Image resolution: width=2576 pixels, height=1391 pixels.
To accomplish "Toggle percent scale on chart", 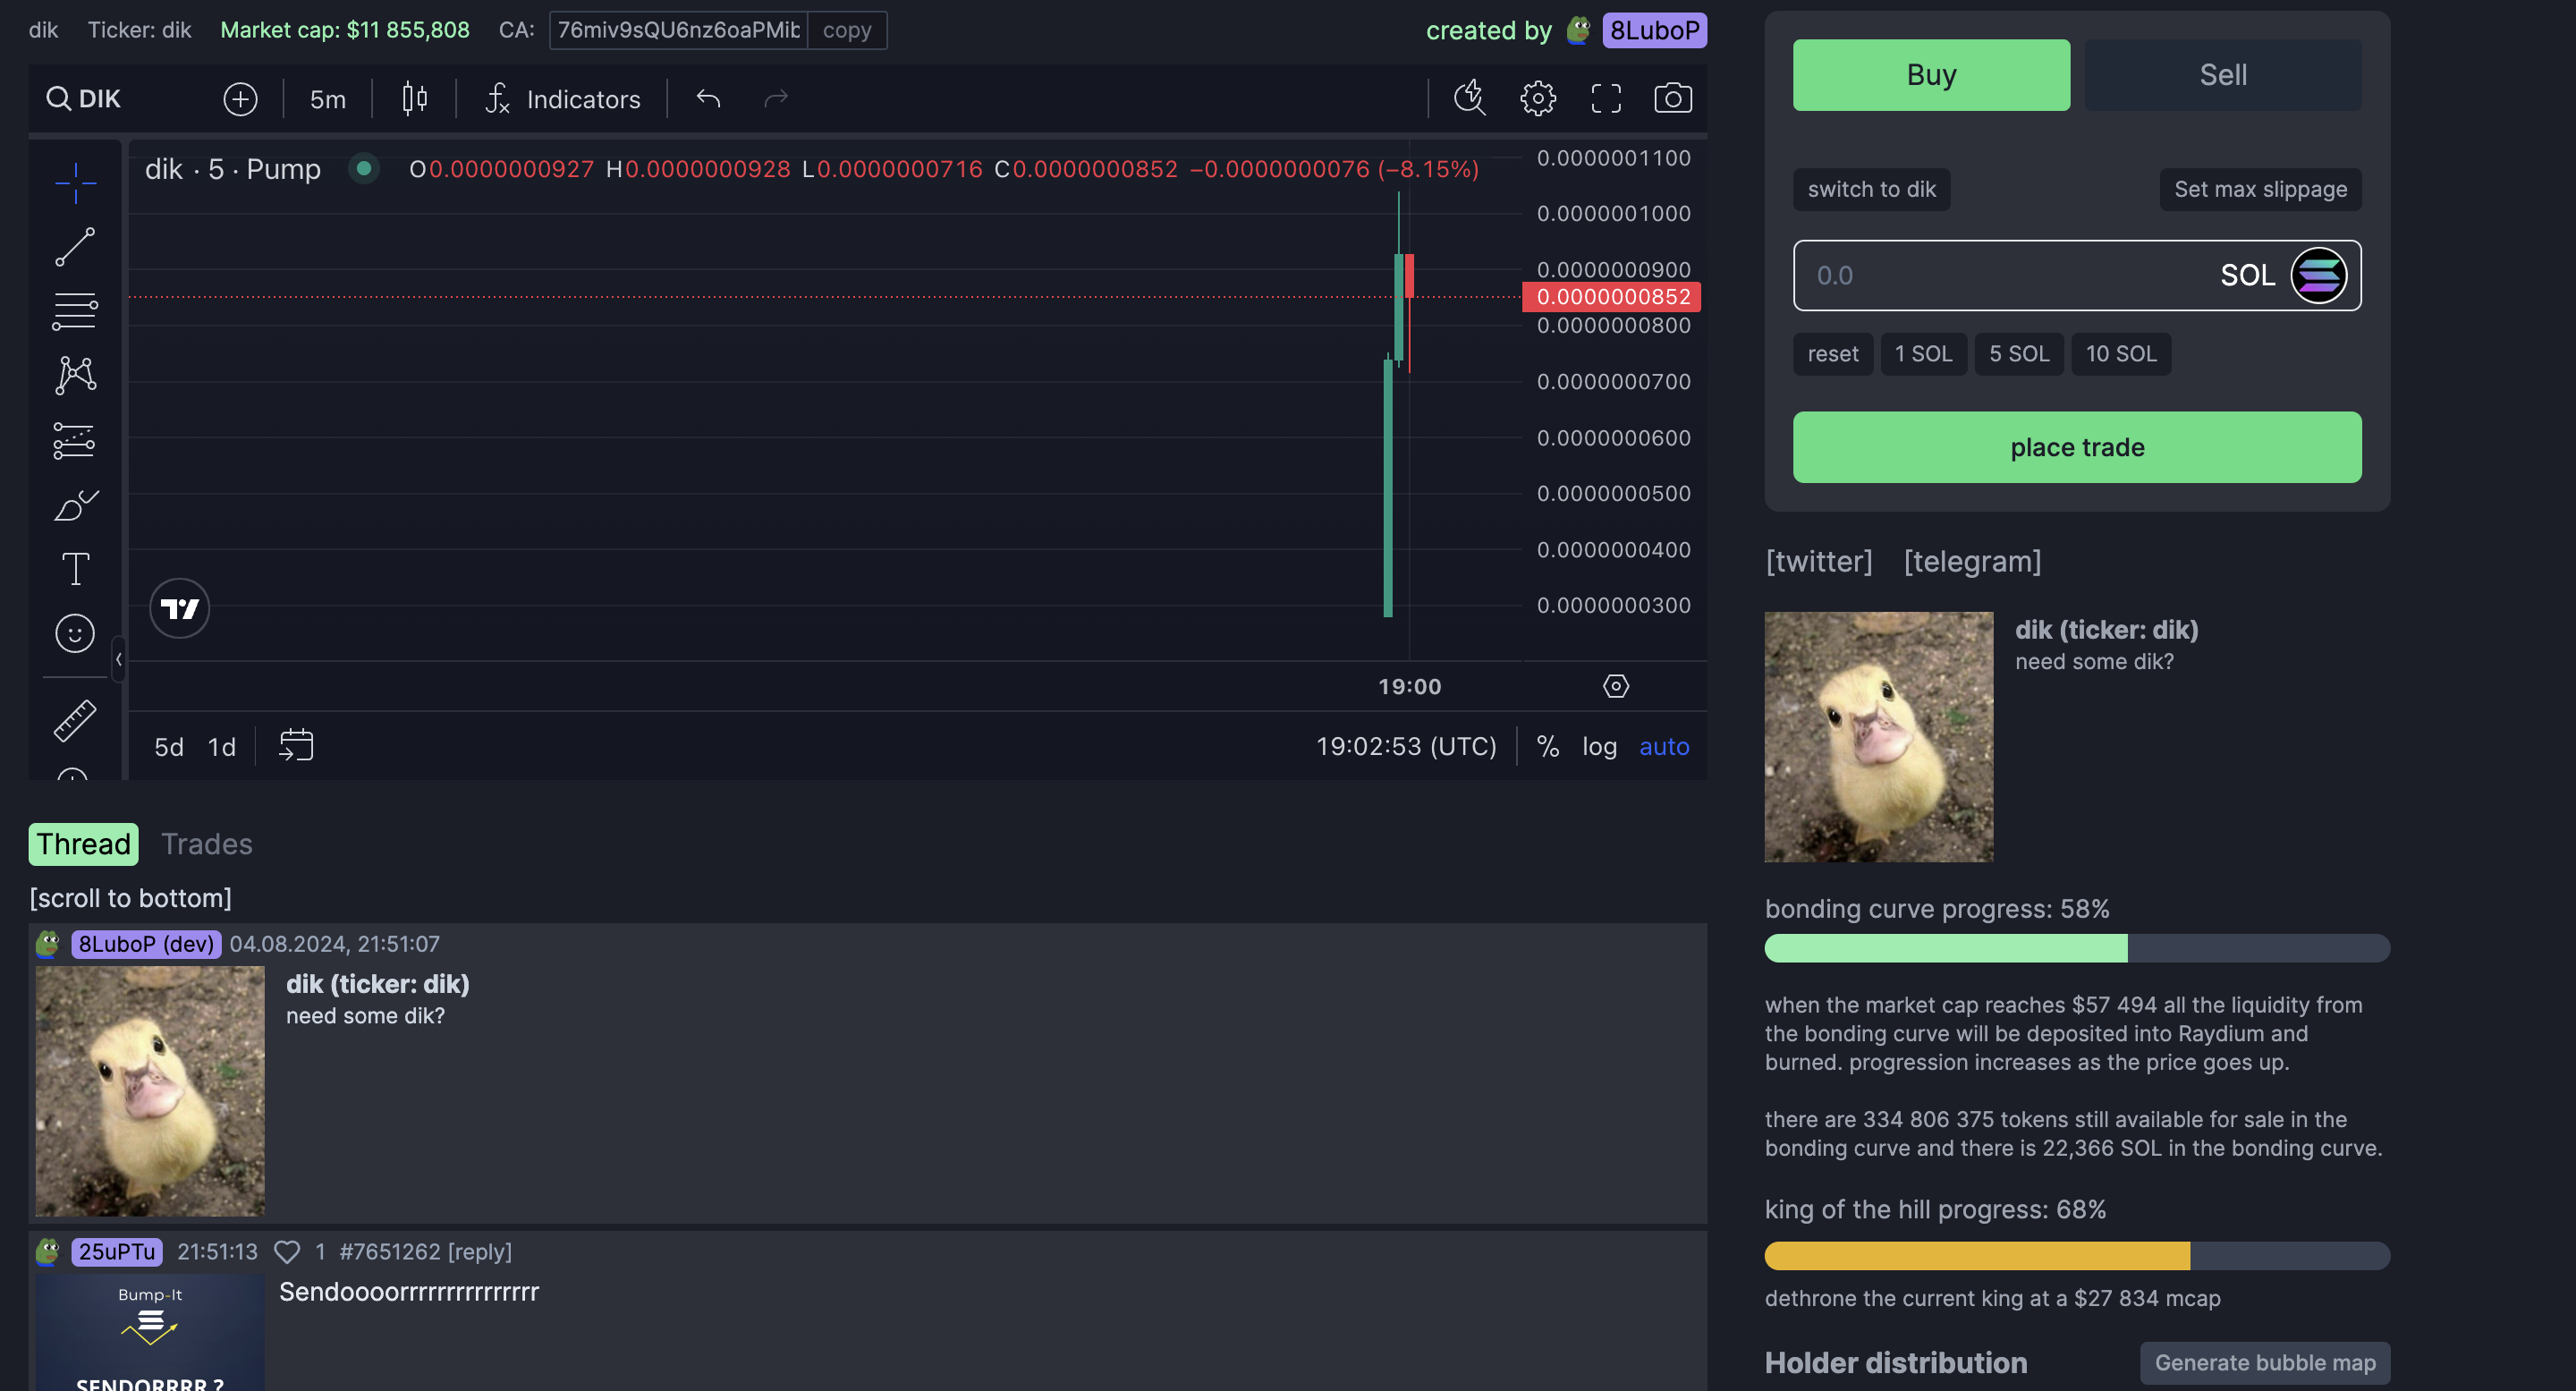I will tap(1547, 746).
